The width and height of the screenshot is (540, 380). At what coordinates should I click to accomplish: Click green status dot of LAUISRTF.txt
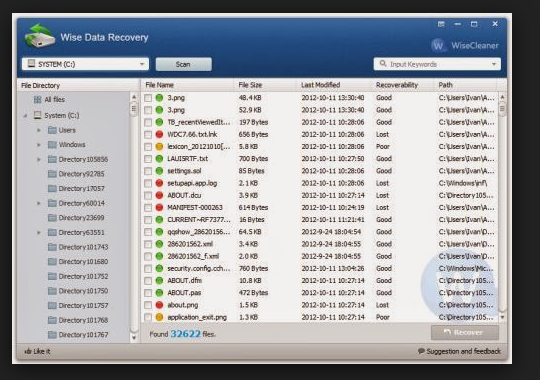pos(159,159)
